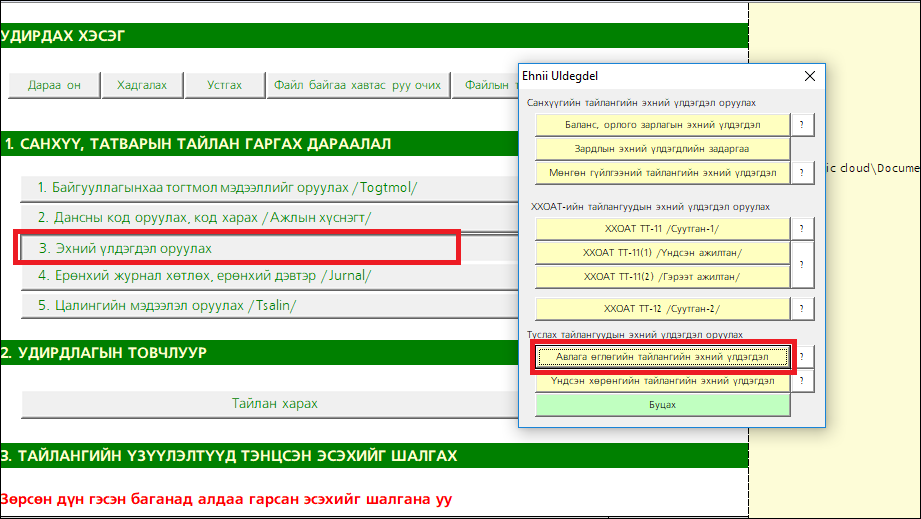Viewport: 921px width, 519px height.
Task: Click Файл байгаа хавтас руу очих
Action: point(357,85)
